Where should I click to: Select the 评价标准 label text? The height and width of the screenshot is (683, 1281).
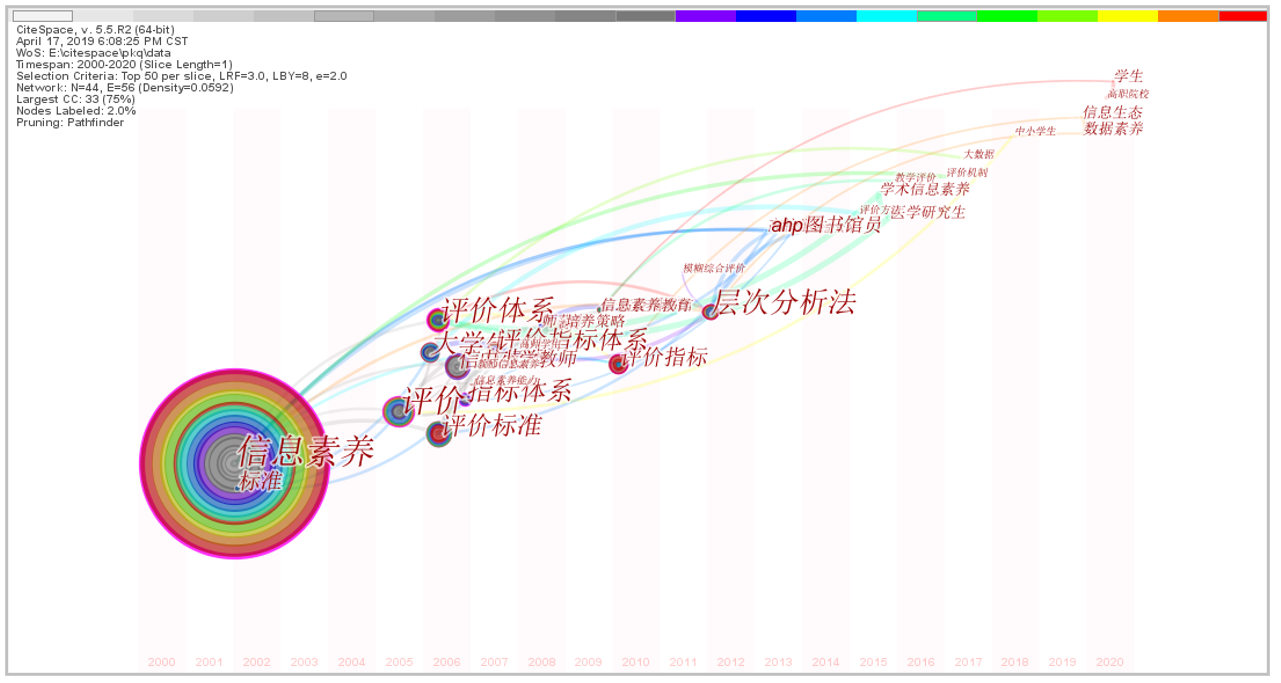(x=492, y=426)
